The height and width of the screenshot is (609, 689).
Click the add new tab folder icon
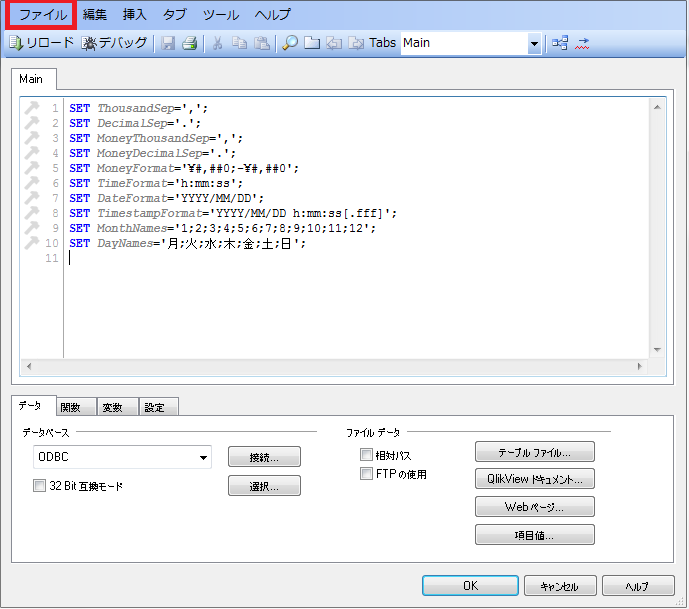311,43
